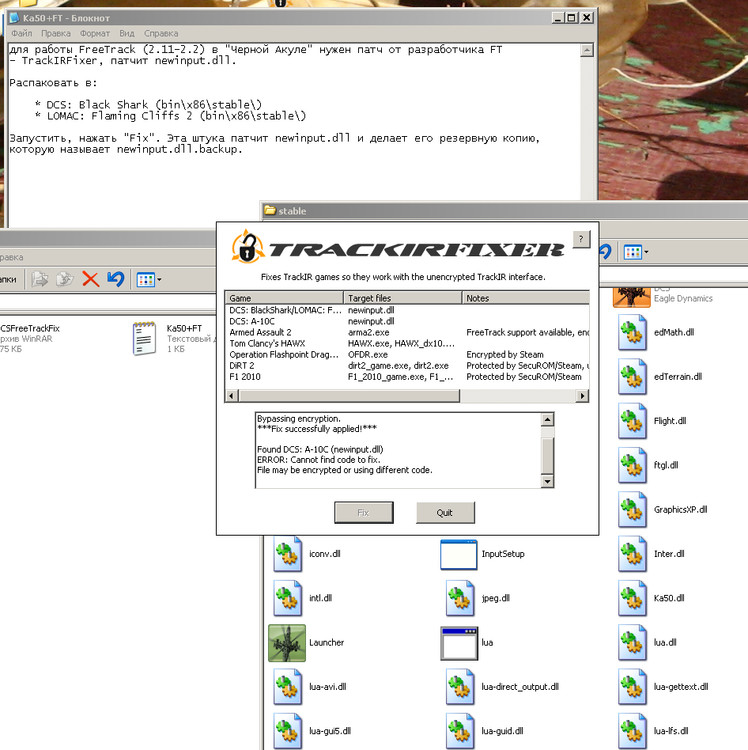The image size is (748, 750).
Task: Click the game list horizontal scrollbar thumb
Action: pos(349,396)
